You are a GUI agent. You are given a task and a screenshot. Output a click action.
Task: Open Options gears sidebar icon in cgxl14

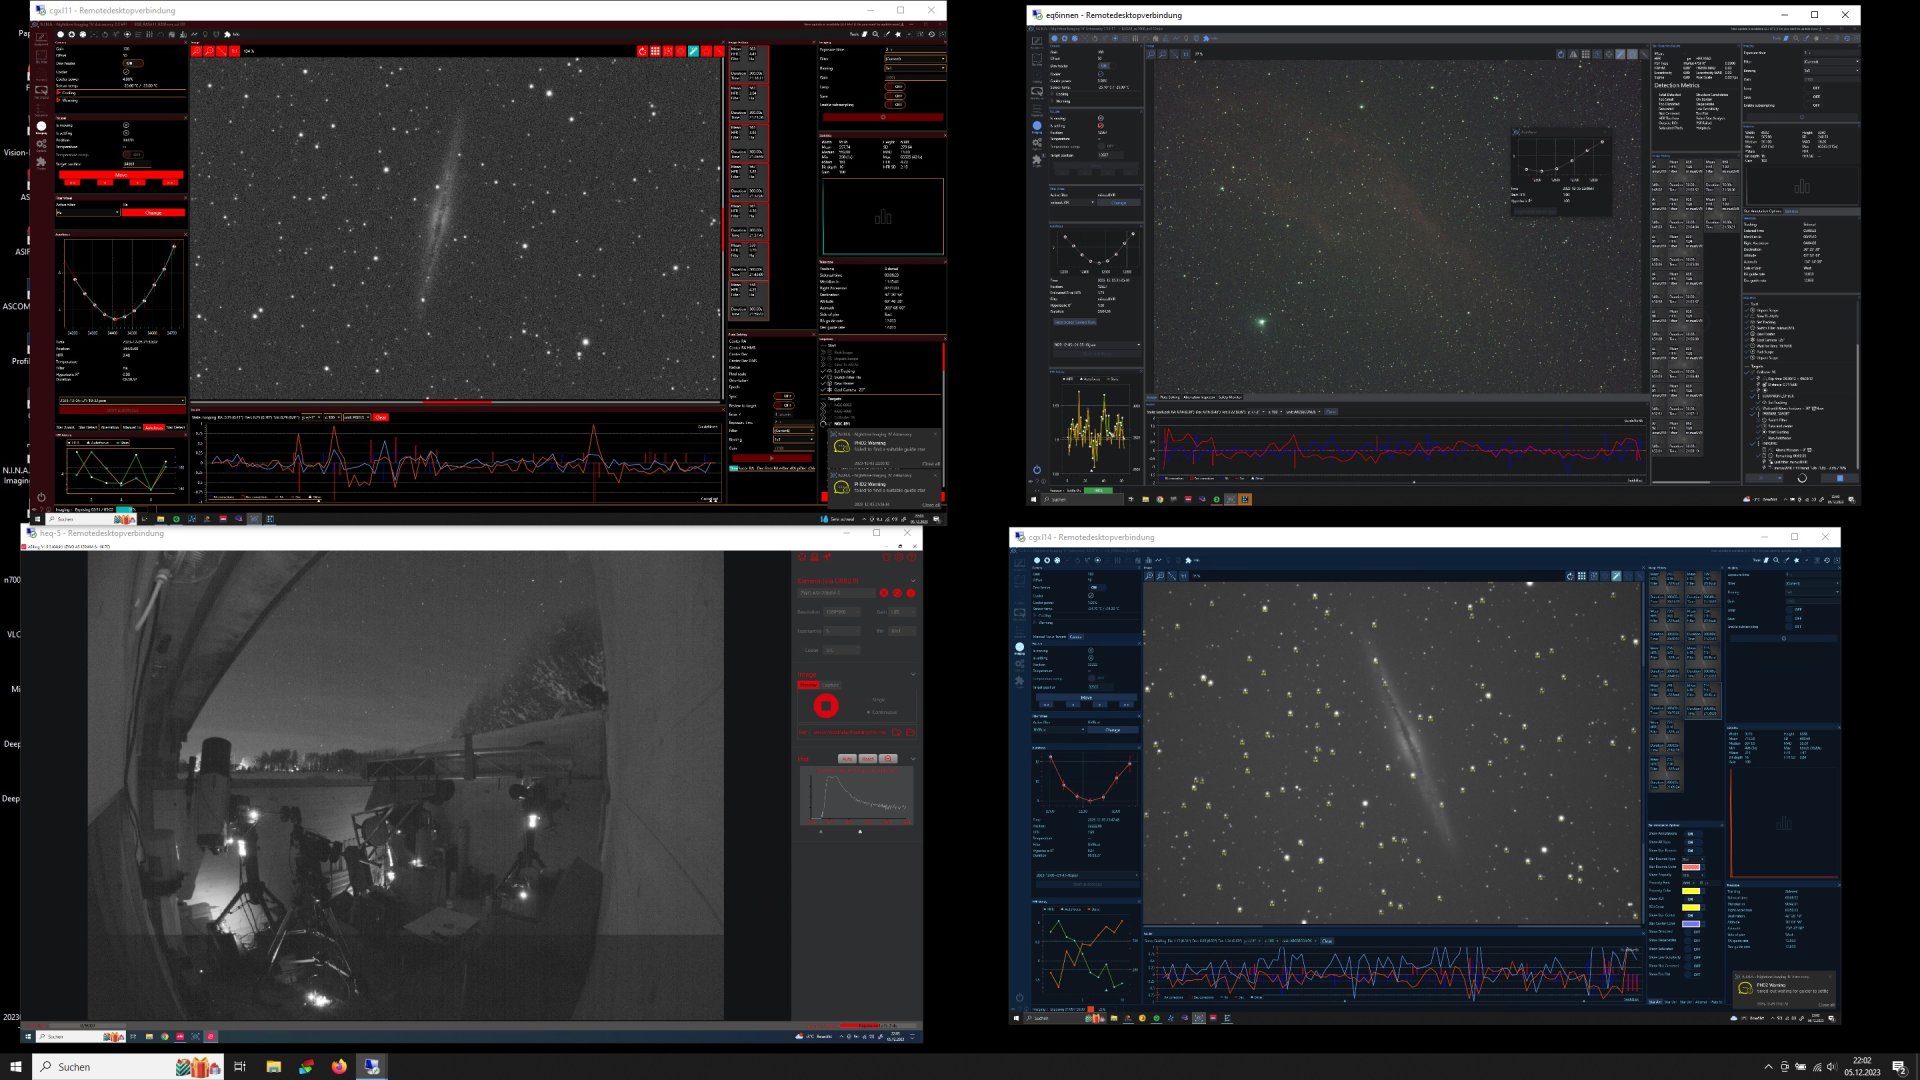(x=1020, y=665)
